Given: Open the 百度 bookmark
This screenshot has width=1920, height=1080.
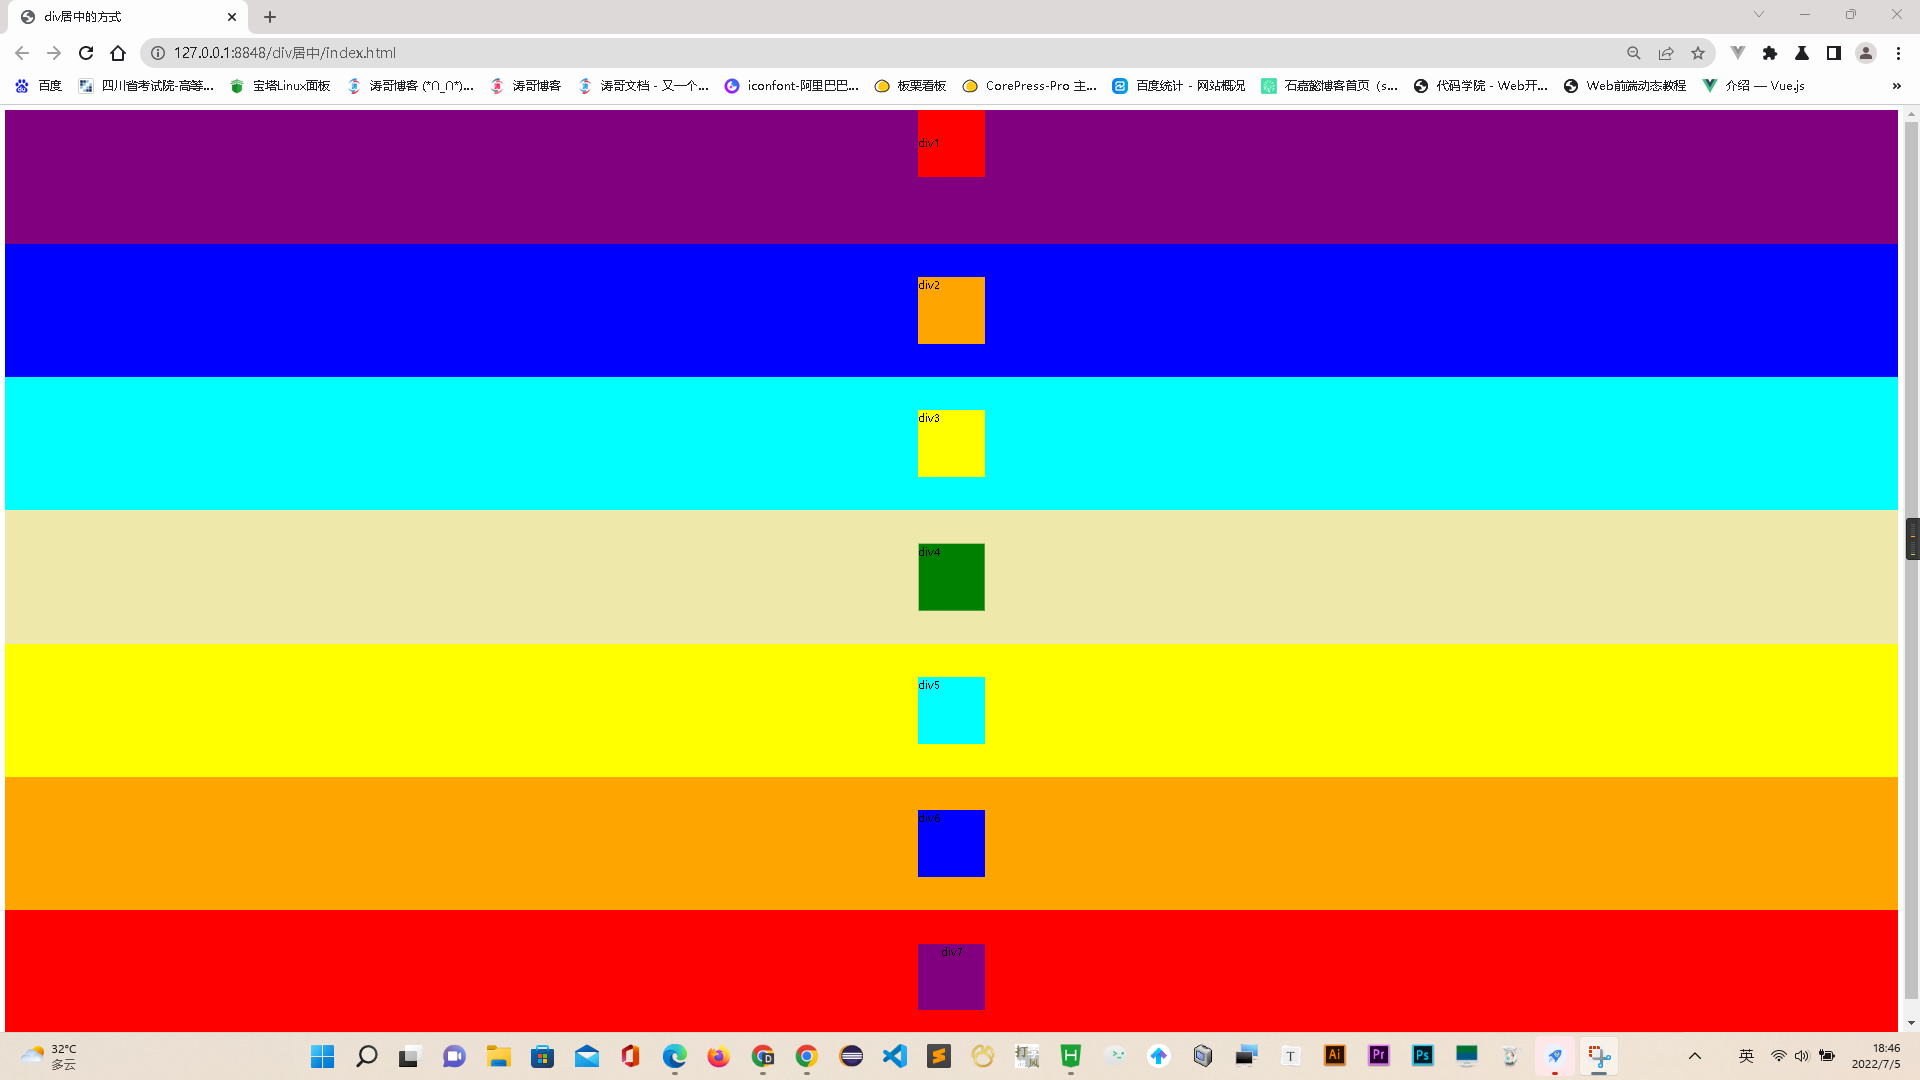Looking at the screenshot, I should (40, 86).
